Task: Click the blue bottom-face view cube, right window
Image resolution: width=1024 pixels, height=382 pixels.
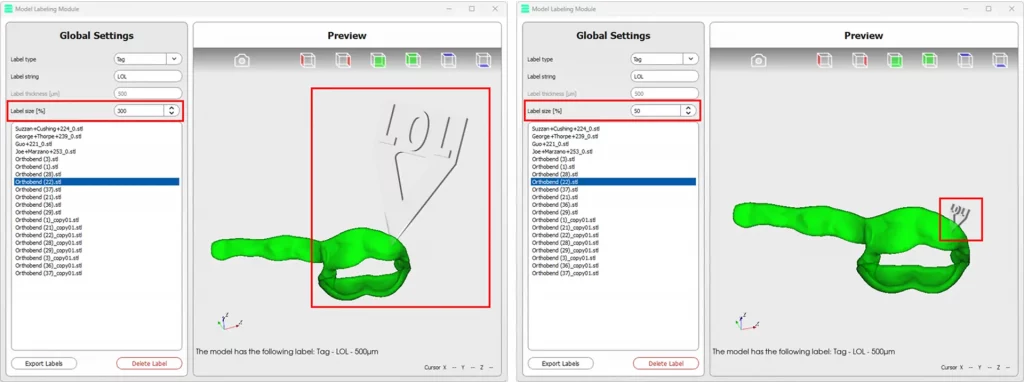Action: coord(1000,61)
